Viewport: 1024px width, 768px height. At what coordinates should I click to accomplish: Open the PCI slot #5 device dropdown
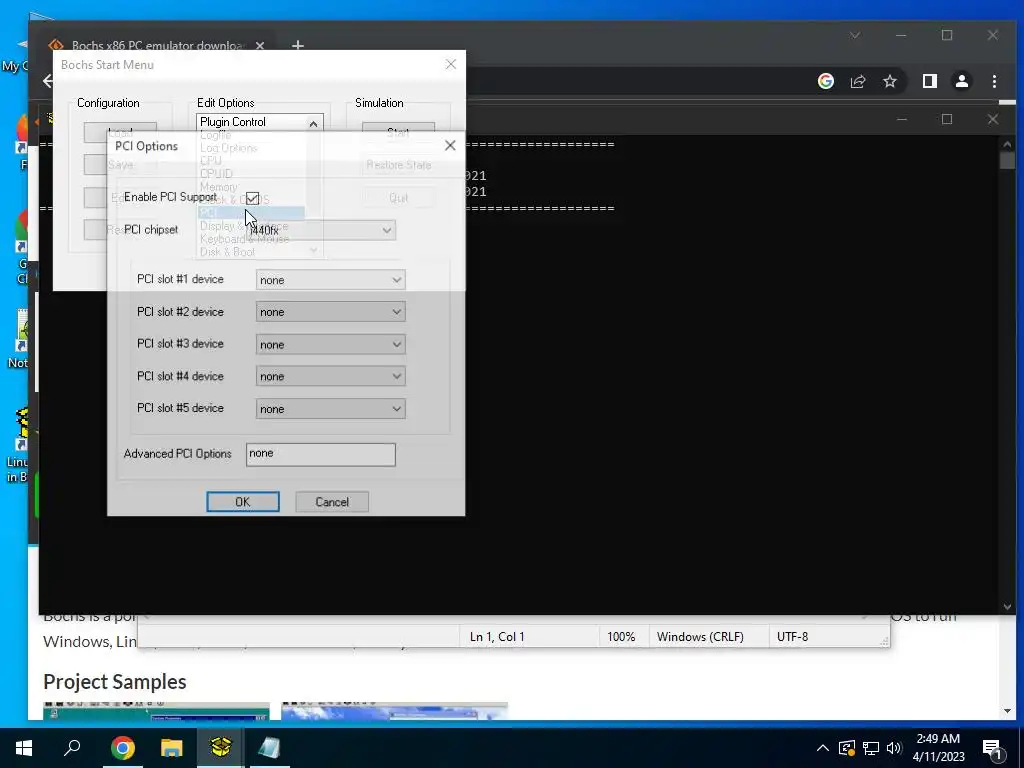tap(330, 409)
